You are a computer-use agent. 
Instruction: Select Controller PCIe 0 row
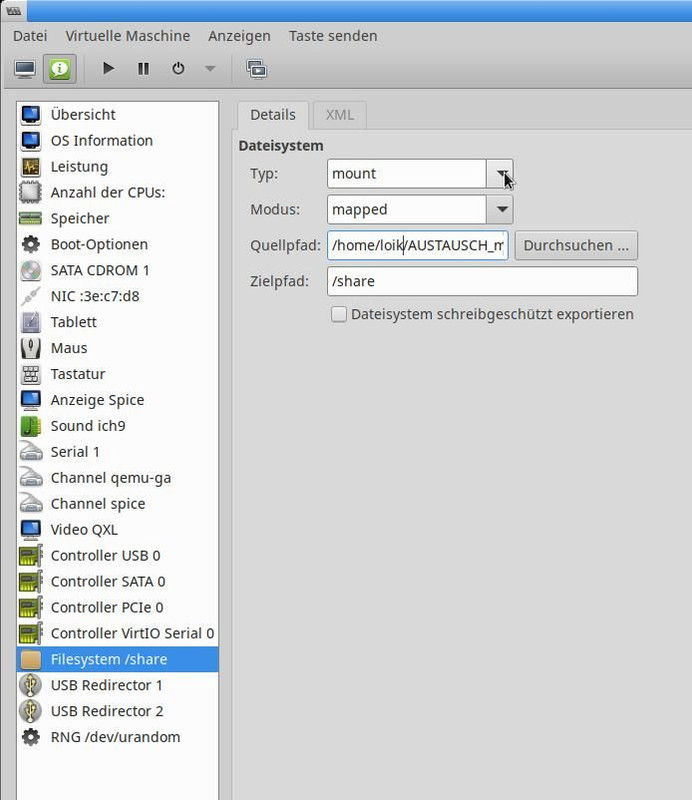click(x=117, y=608)
